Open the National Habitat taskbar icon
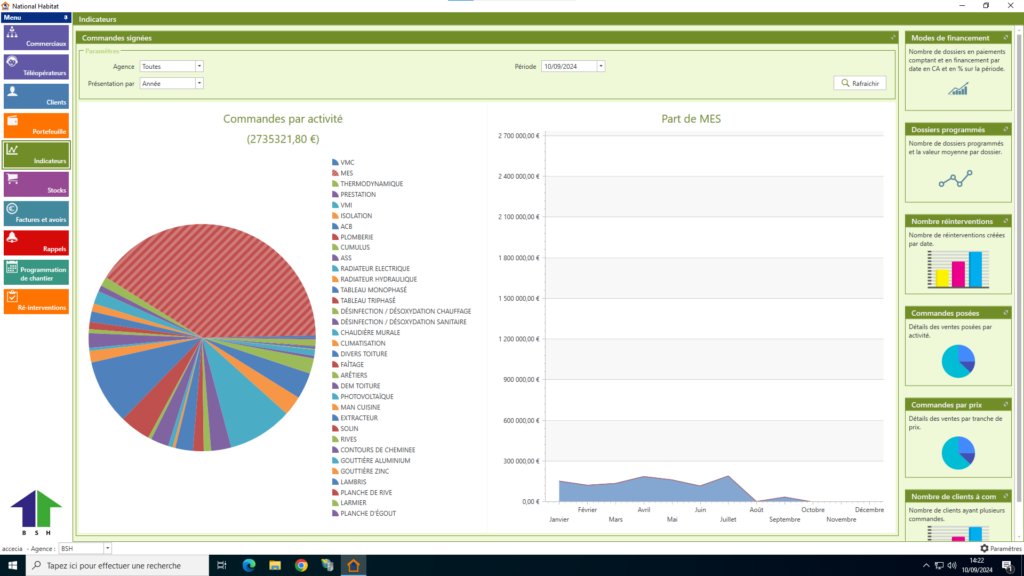This screenshot has width=1024, height=576. [x=353, y=566]
